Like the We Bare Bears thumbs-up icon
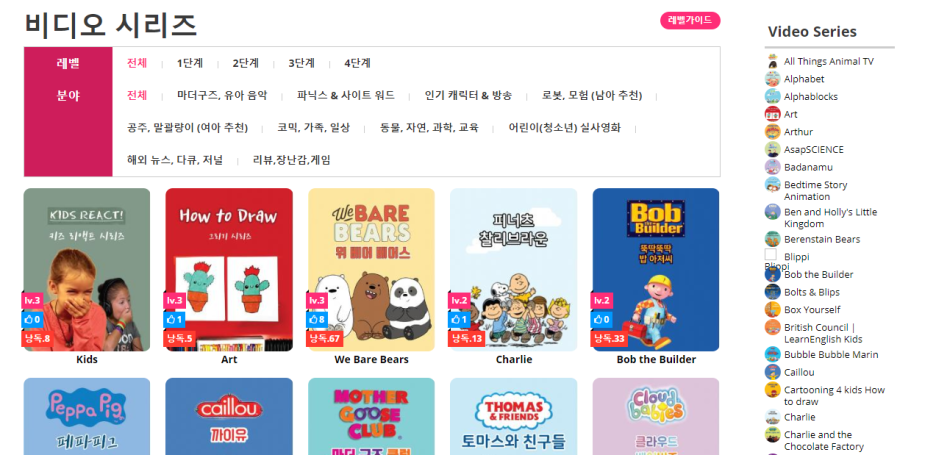This screenshot has width=936, height=455. (x=314, y=319)
